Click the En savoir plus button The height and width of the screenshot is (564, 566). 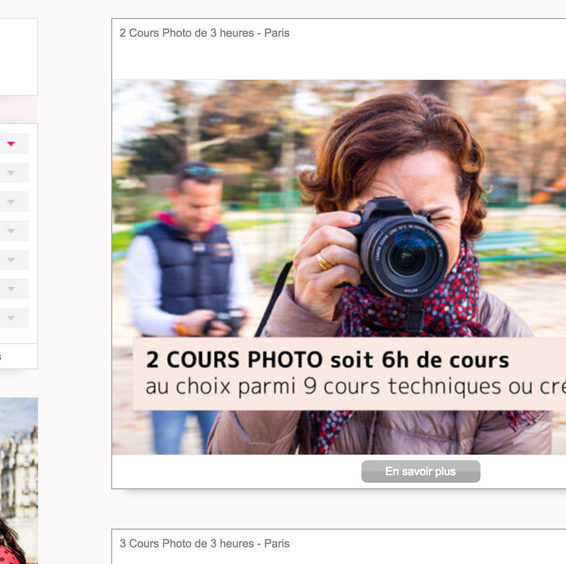click(x=421, y=471)
